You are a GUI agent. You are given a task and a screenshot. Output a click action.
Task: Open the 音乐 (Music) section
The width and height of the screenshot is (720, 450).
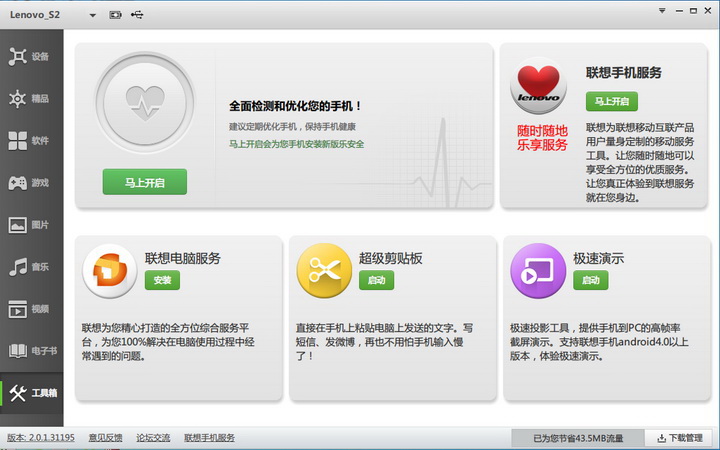coord(31,267)
